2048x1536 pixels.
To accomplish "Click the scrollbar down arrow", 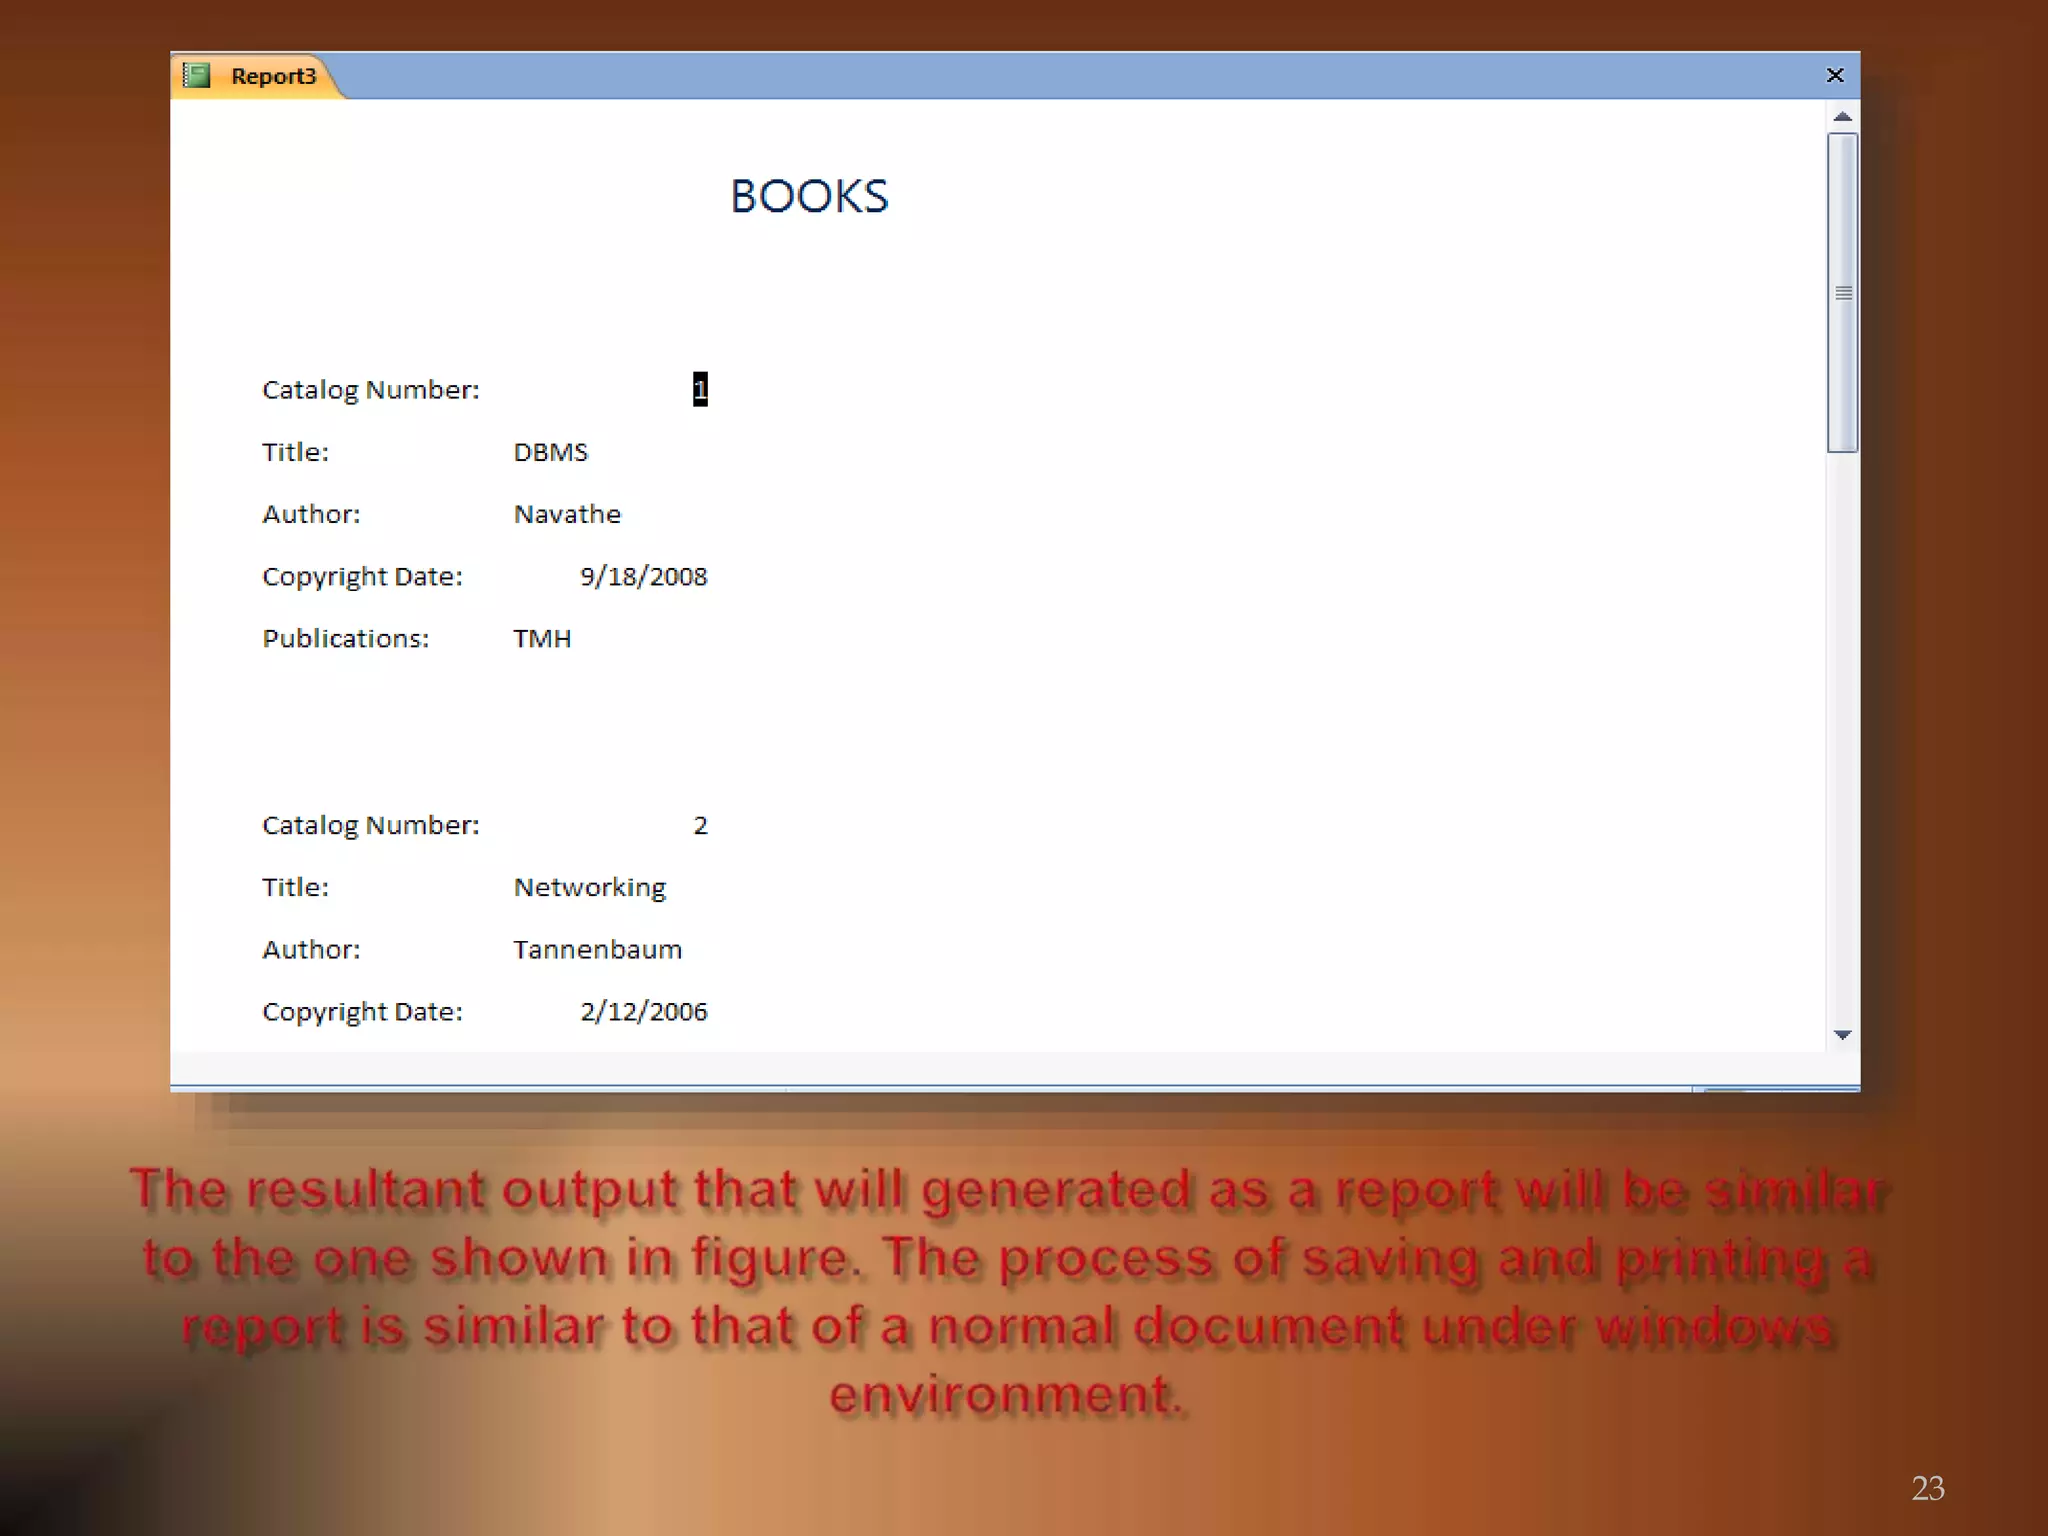I will tap(1842, 1035).
